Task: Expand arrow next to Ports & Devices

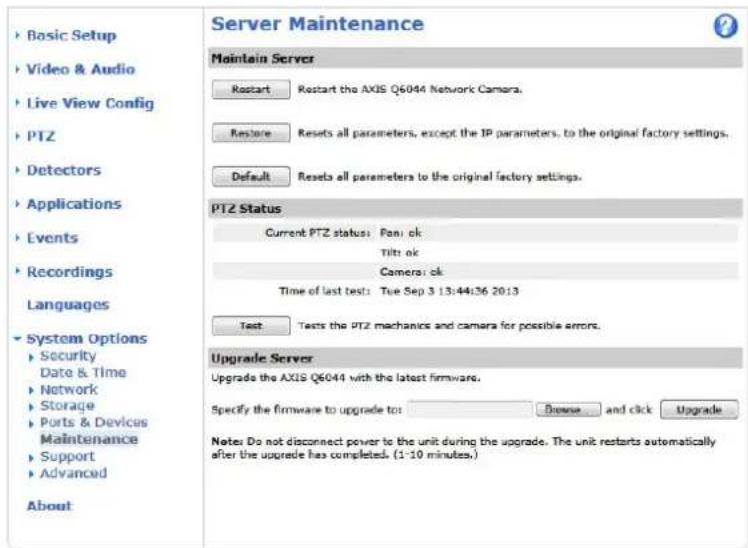Action: point(31,424)
